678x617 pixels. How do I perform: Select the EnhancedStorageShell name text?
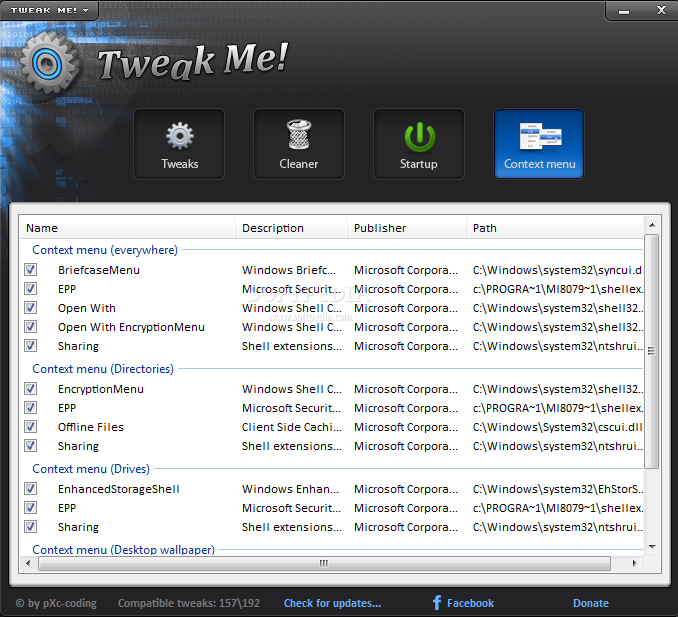pyautogui.click(x=118, y=489)
